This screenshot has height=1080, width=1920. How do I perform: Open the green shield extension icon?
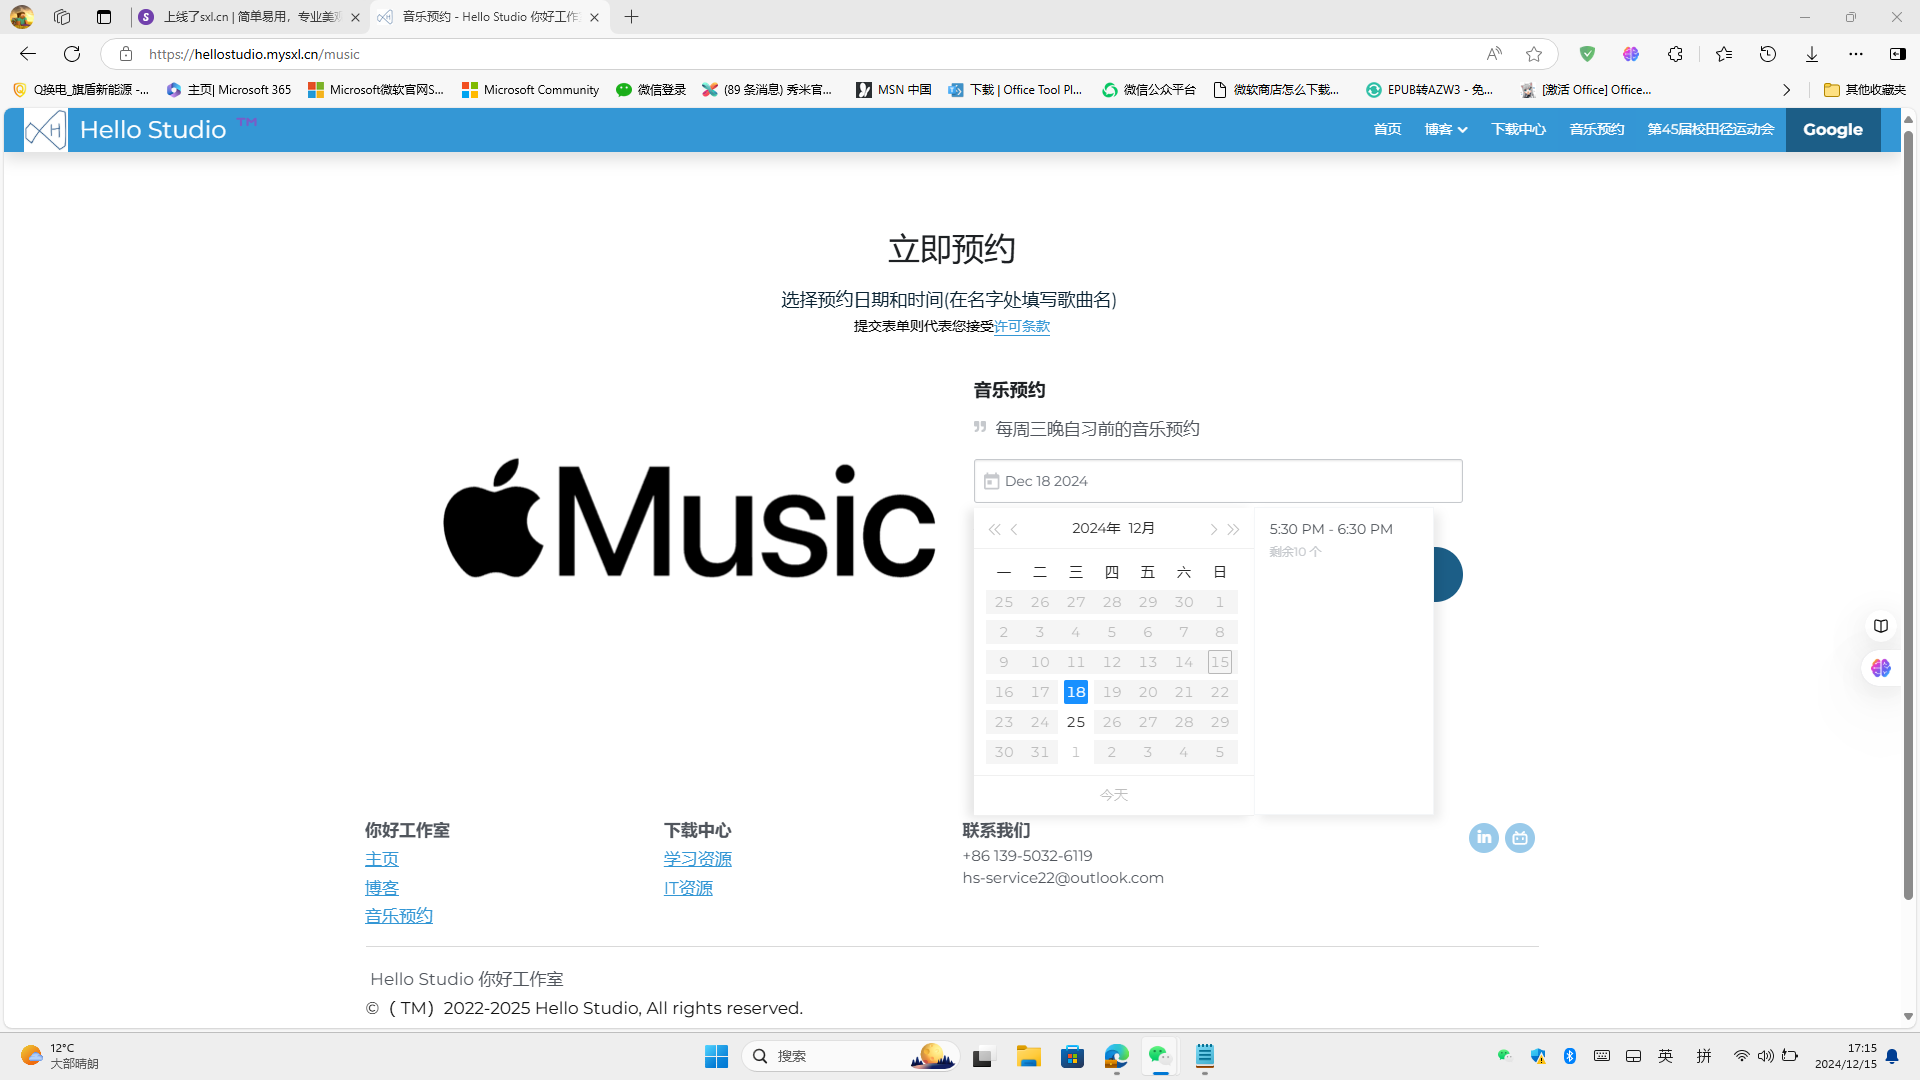tap(1587, 54)
